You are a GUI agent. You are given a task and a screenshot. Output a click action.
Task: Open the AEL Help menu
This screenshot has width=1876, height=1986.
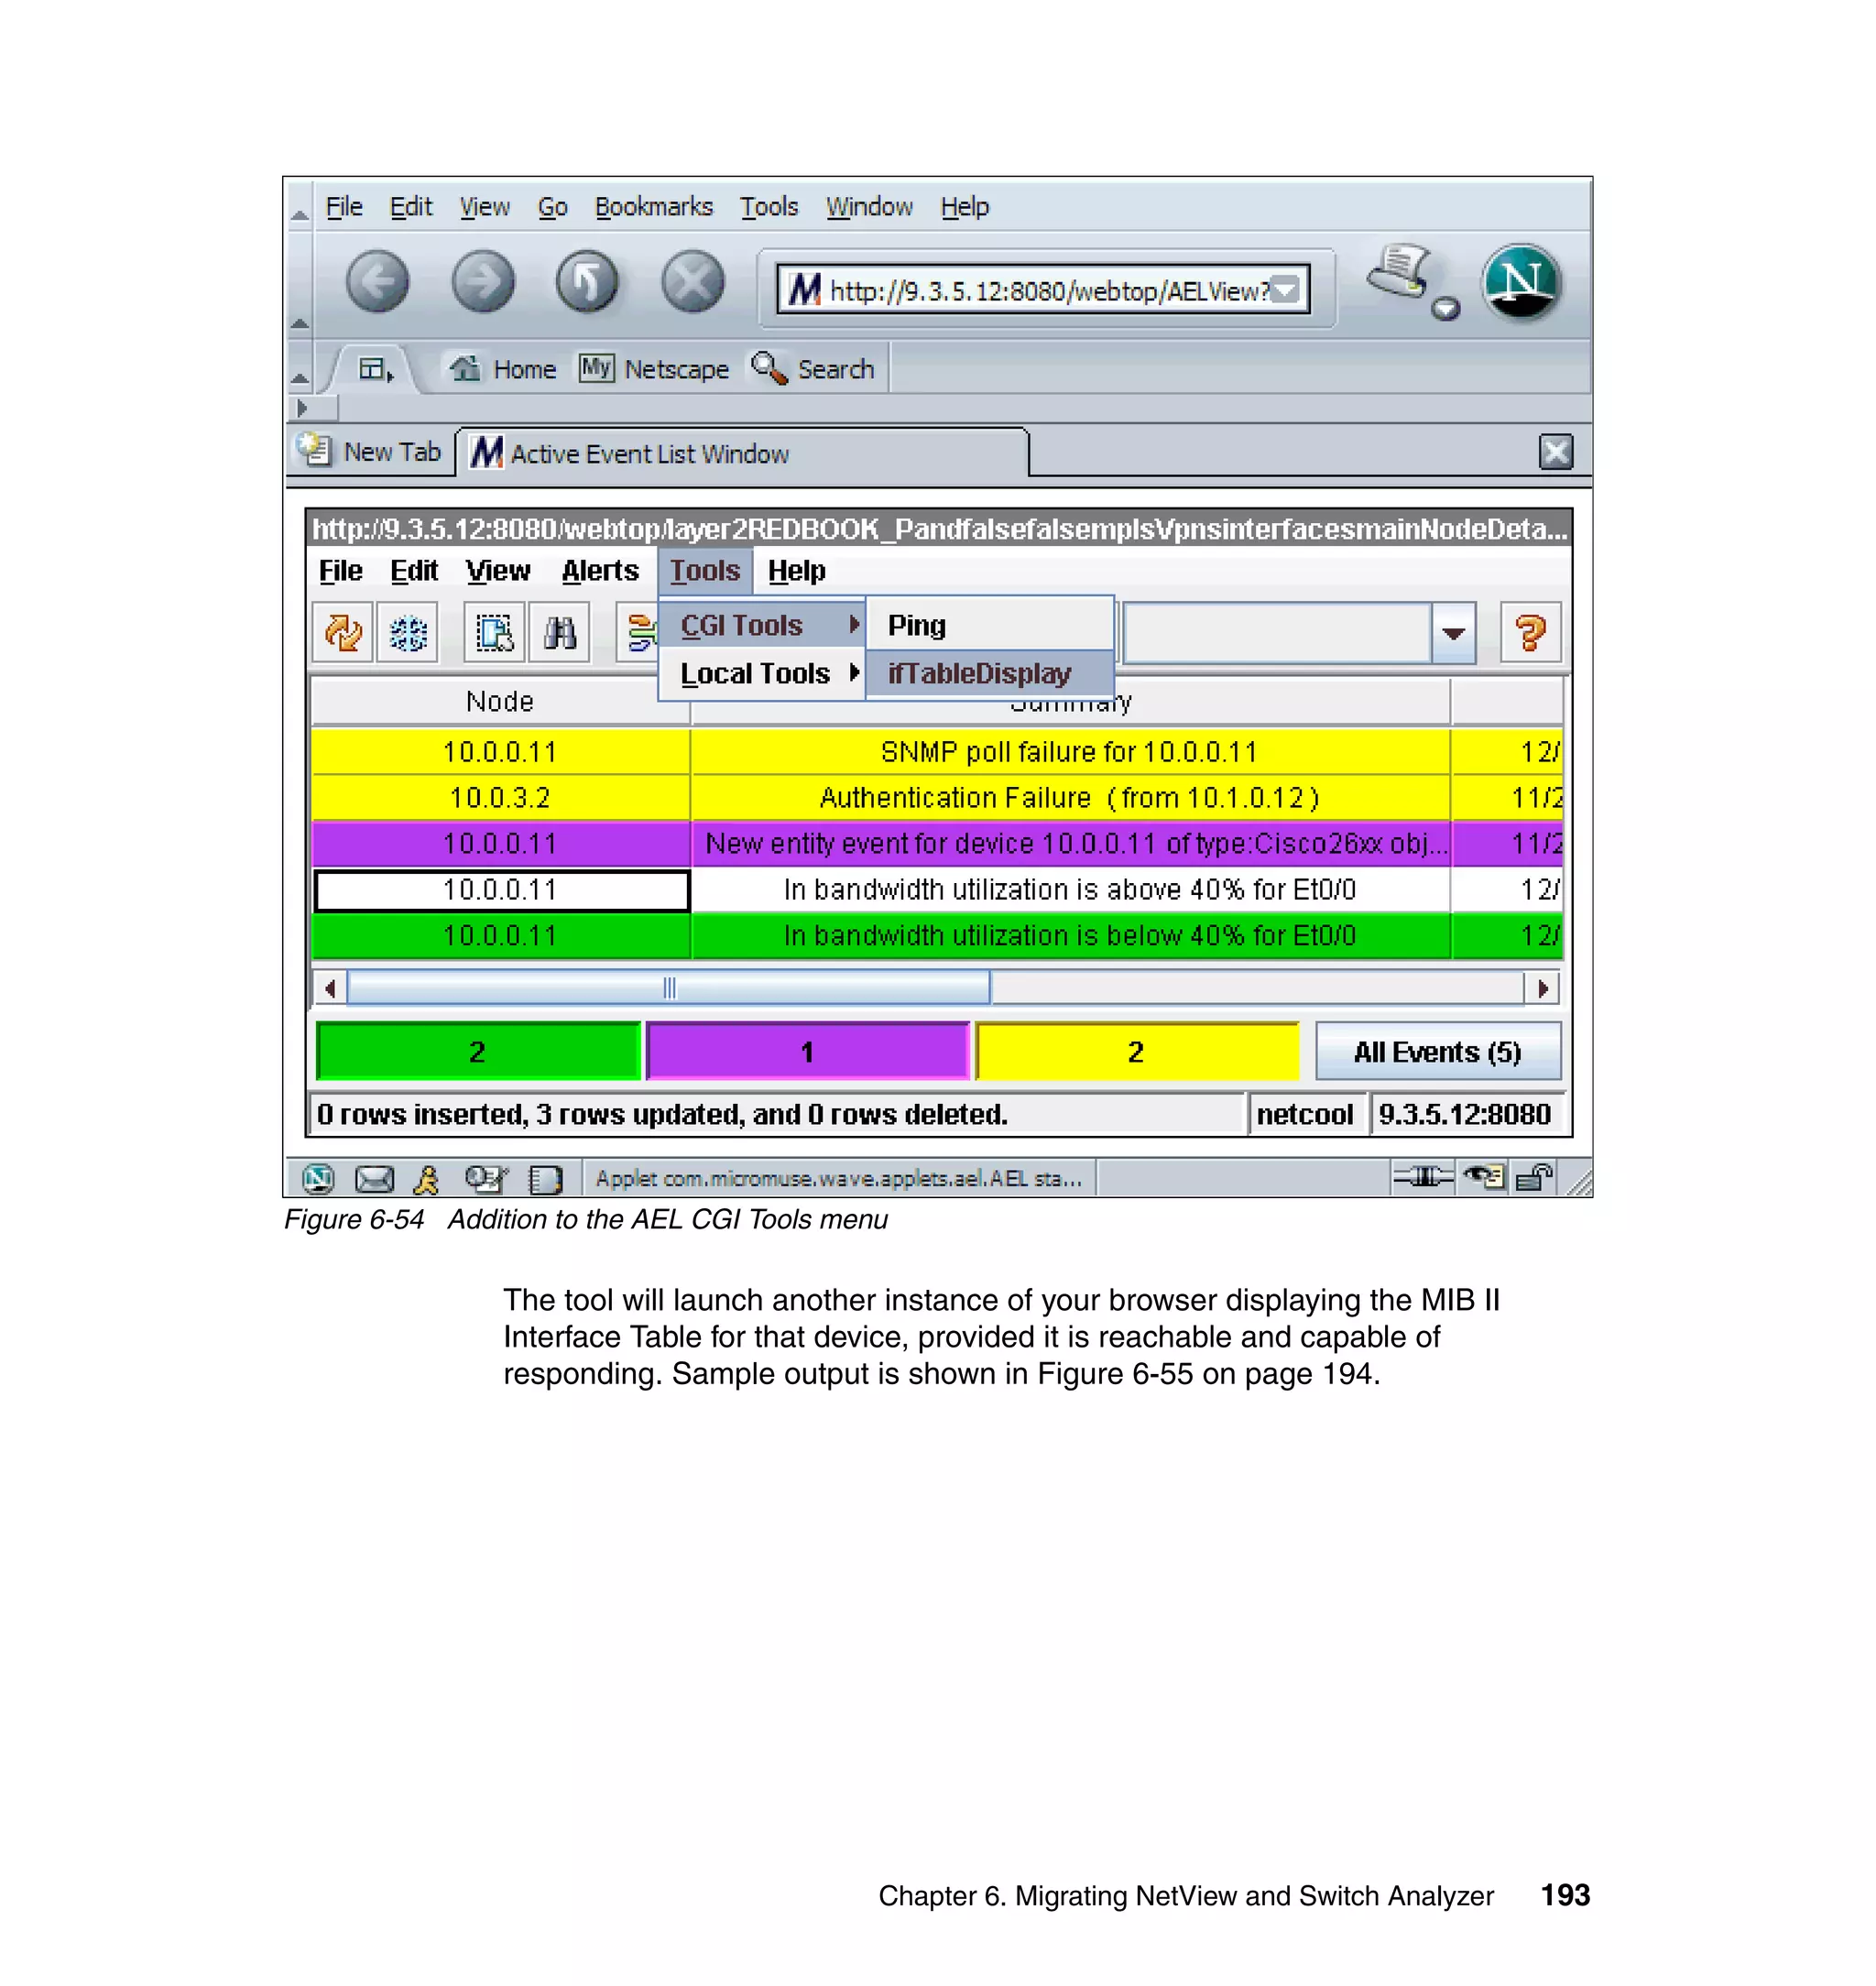pos(796,570)
